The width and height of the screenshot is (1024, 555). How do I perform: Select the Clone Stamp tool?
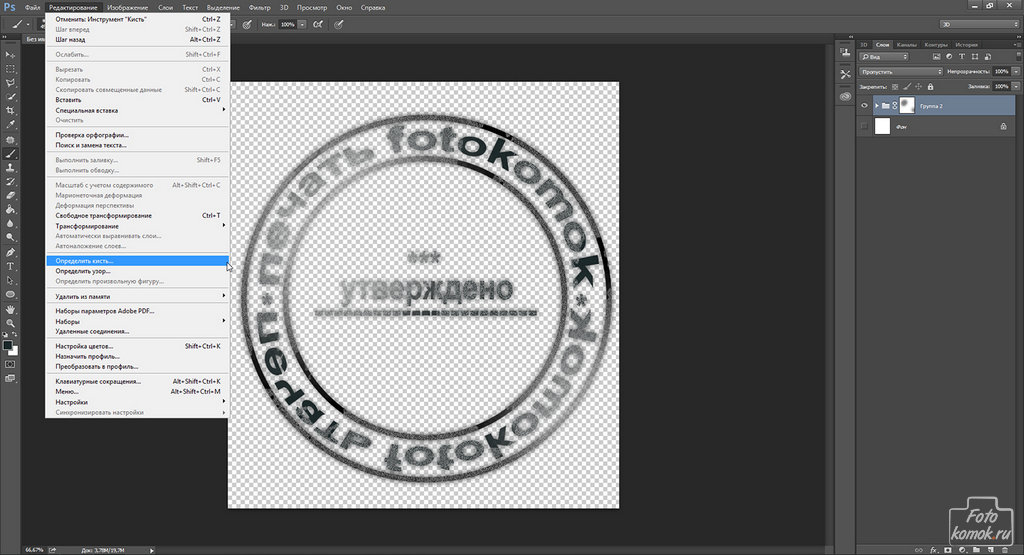pyautogui.click(x=10, y=168)
